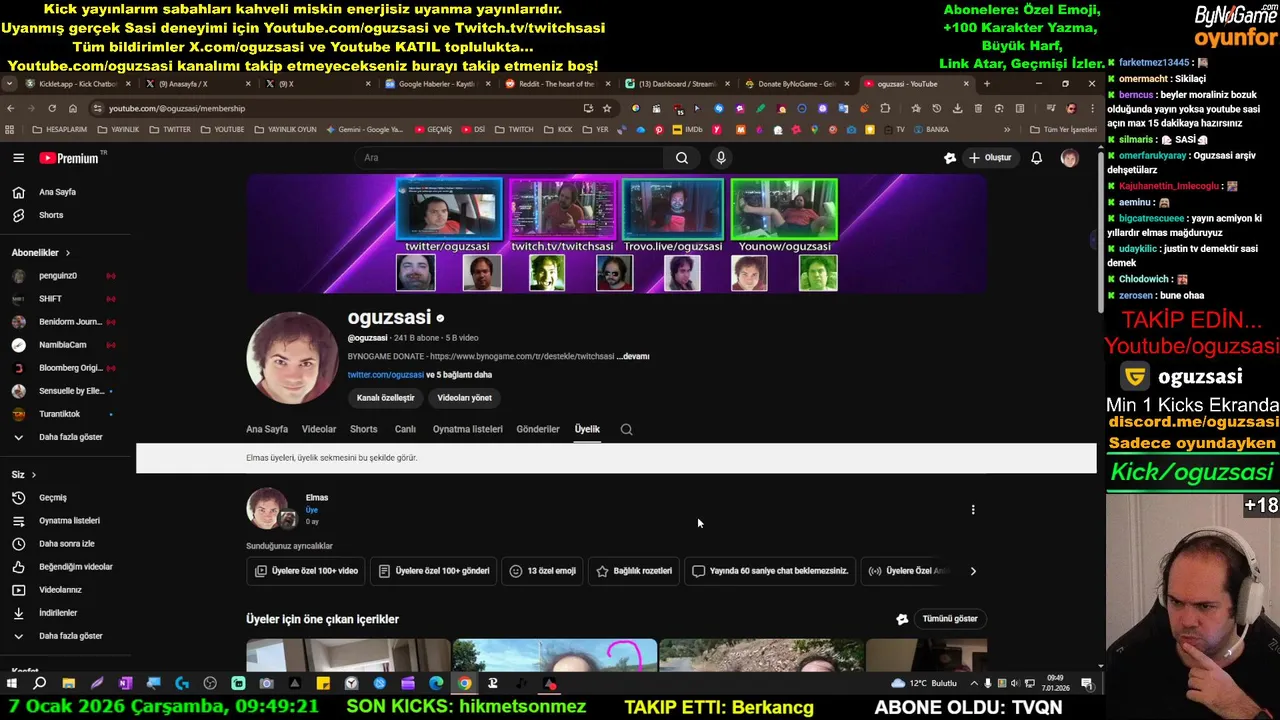The image size is (1280, 720).
Task: Open Elmas membership three-dot menu
Action: click(x=972, y=510)
